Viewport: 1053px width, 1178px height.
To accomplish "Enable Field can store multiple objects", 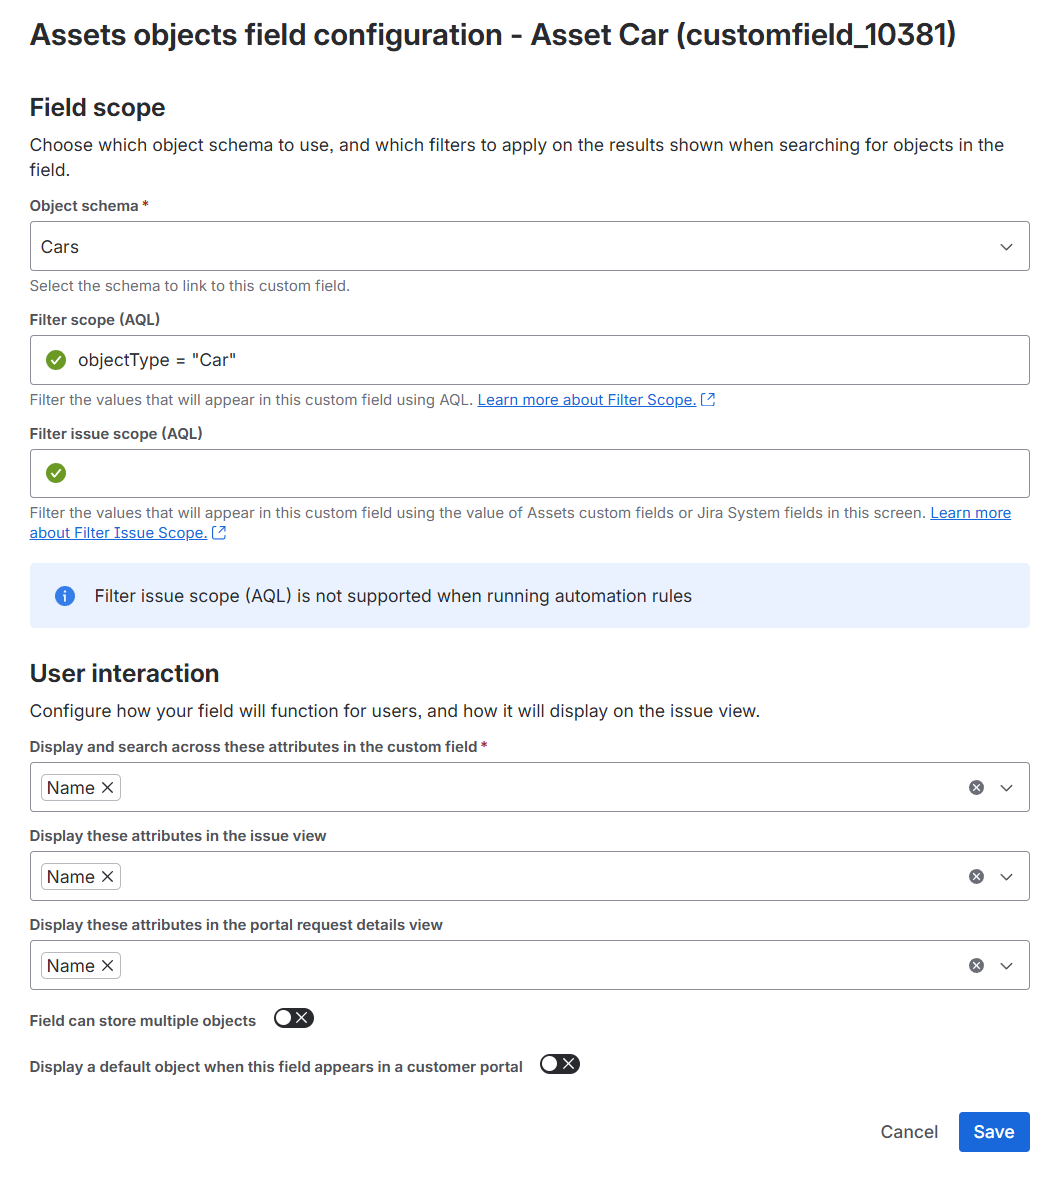I will (x=294, y=1018).
